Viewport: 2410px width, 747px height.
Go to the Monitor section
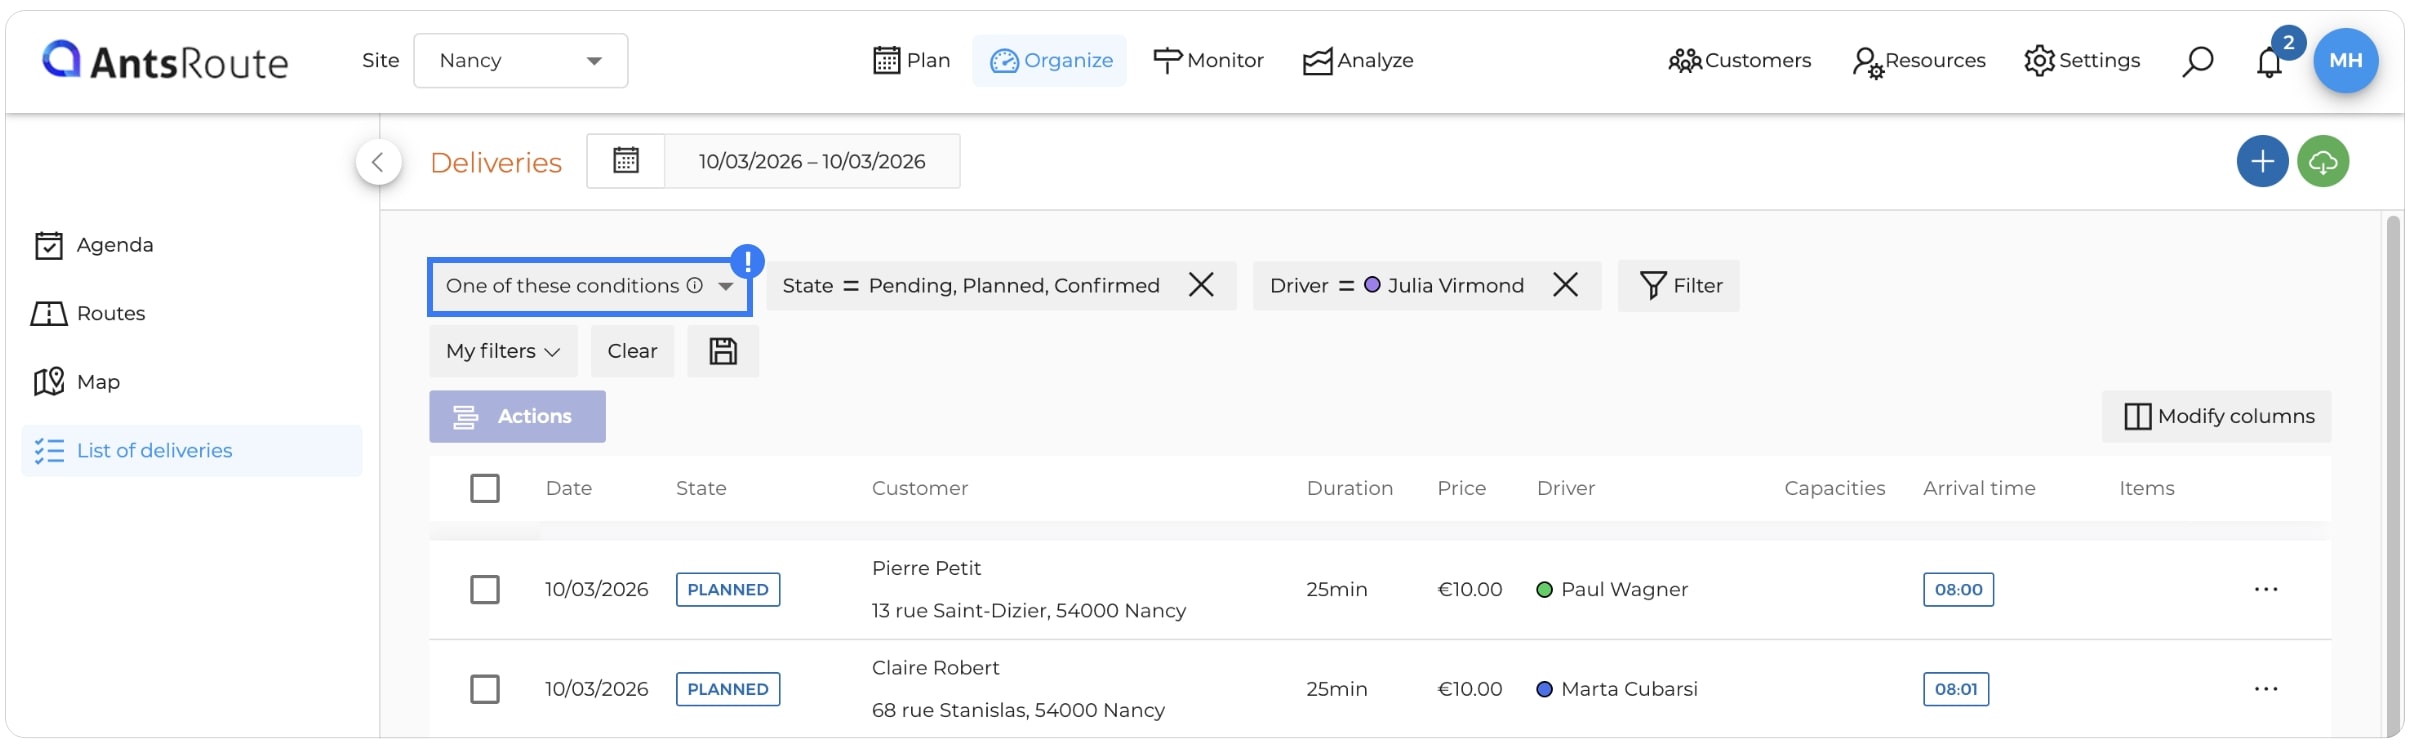(x=1208, y=61)
